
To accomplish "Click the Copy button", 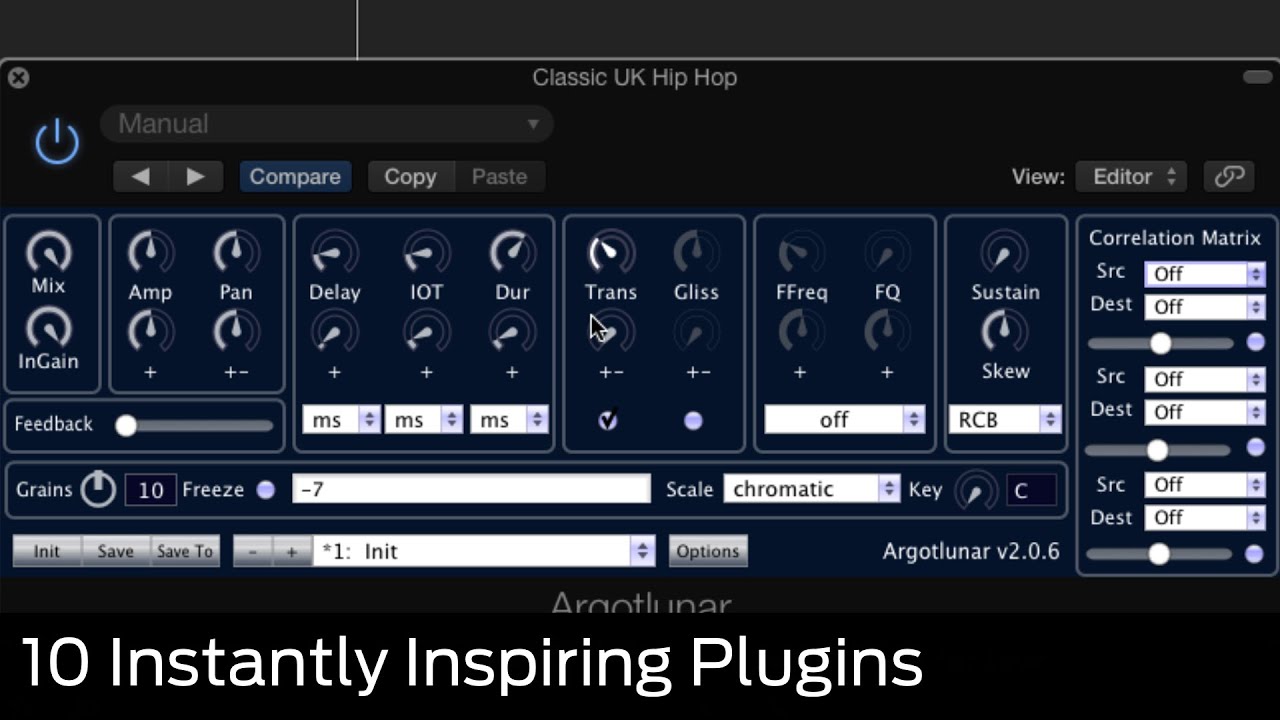I will (x=411, y=176).
